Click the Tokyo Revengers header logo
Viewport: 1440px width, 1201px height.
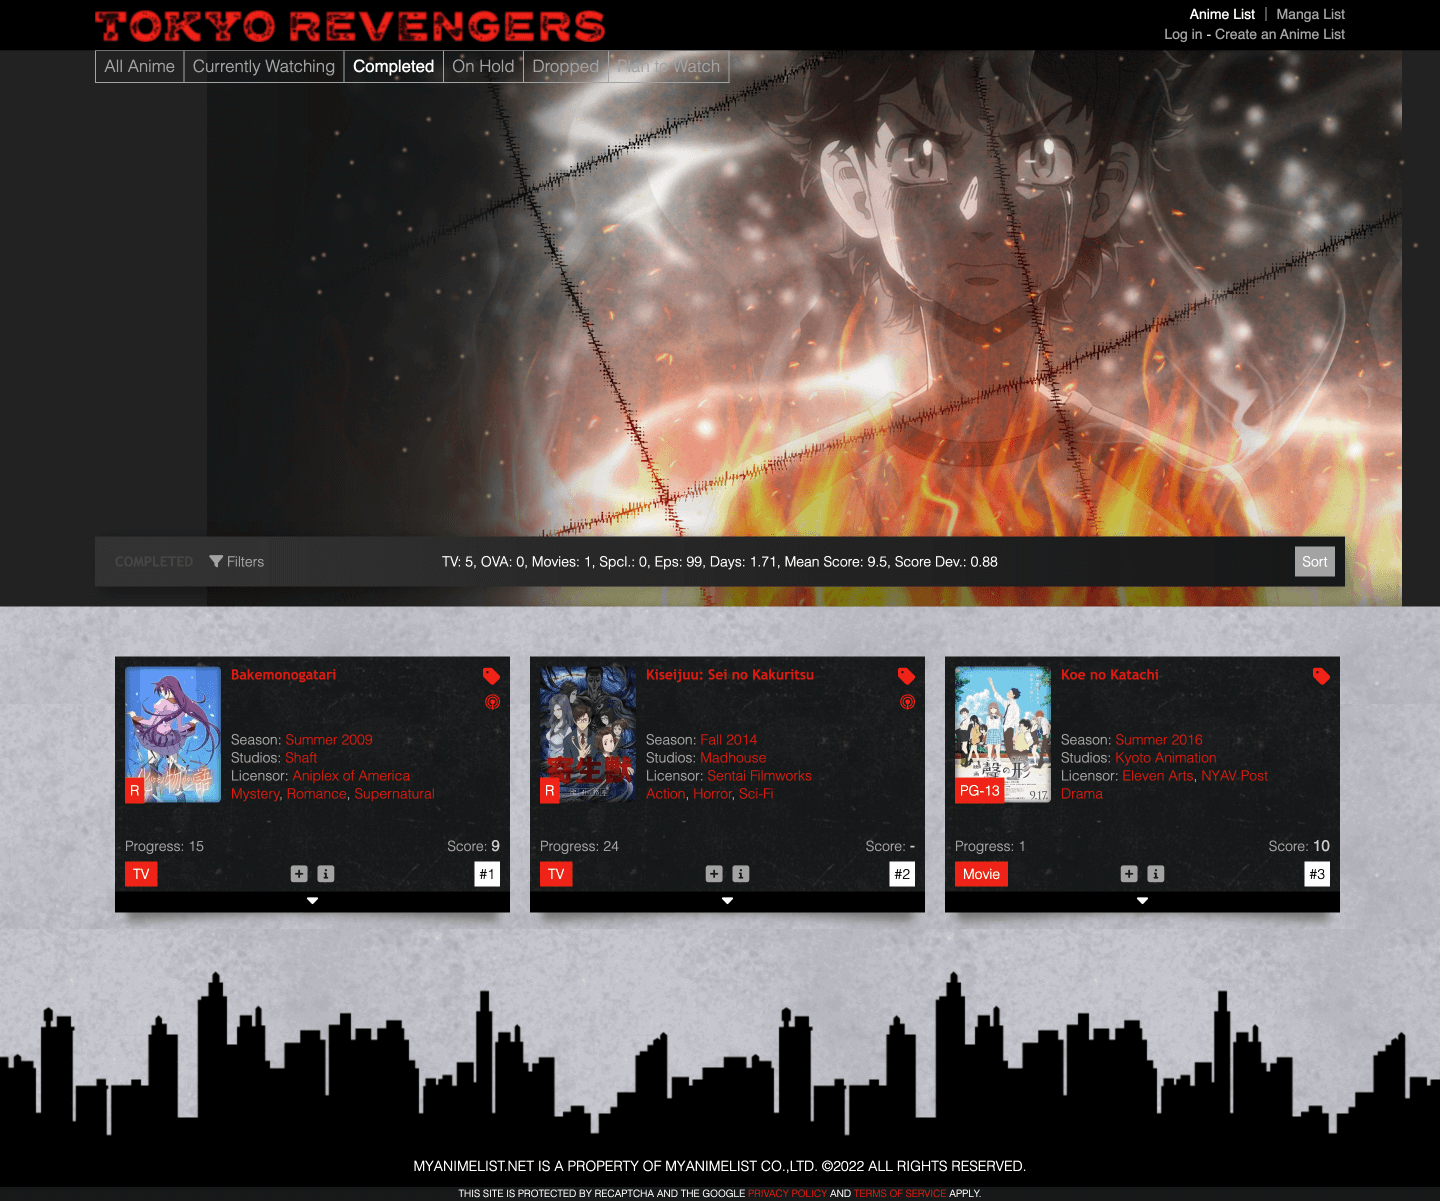[350, 26]
